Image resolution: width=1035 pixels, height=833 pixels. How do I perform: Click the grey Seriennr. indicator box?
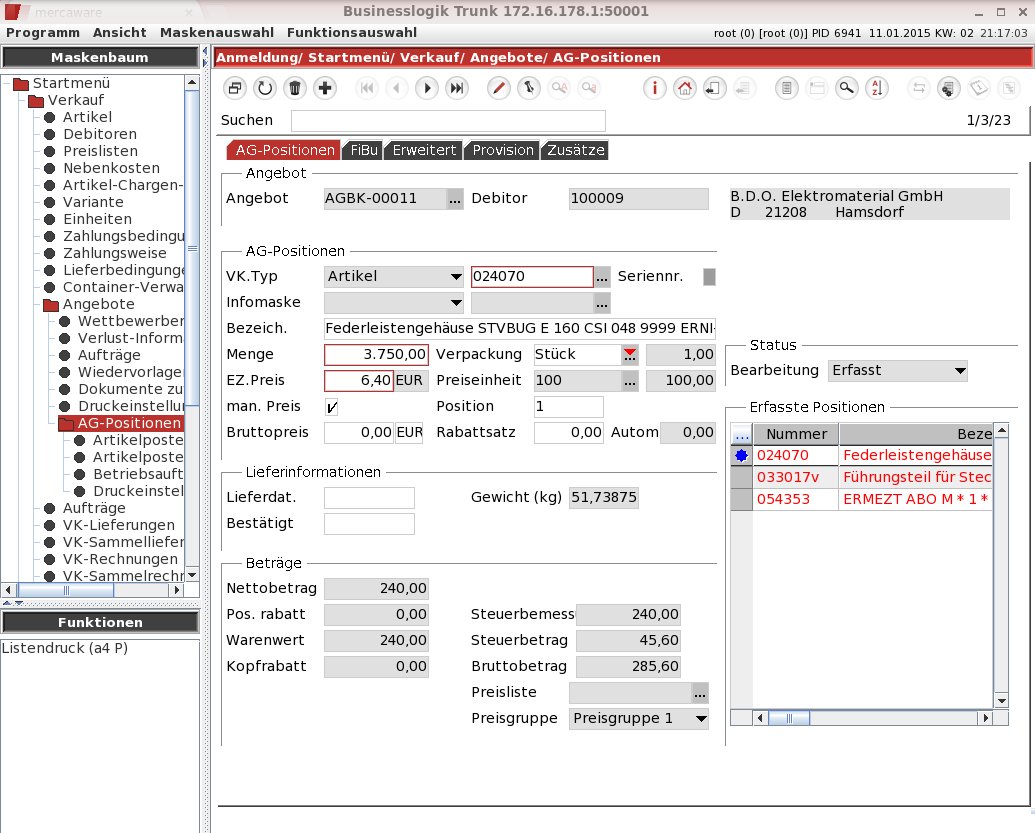[x=710, y=277]
